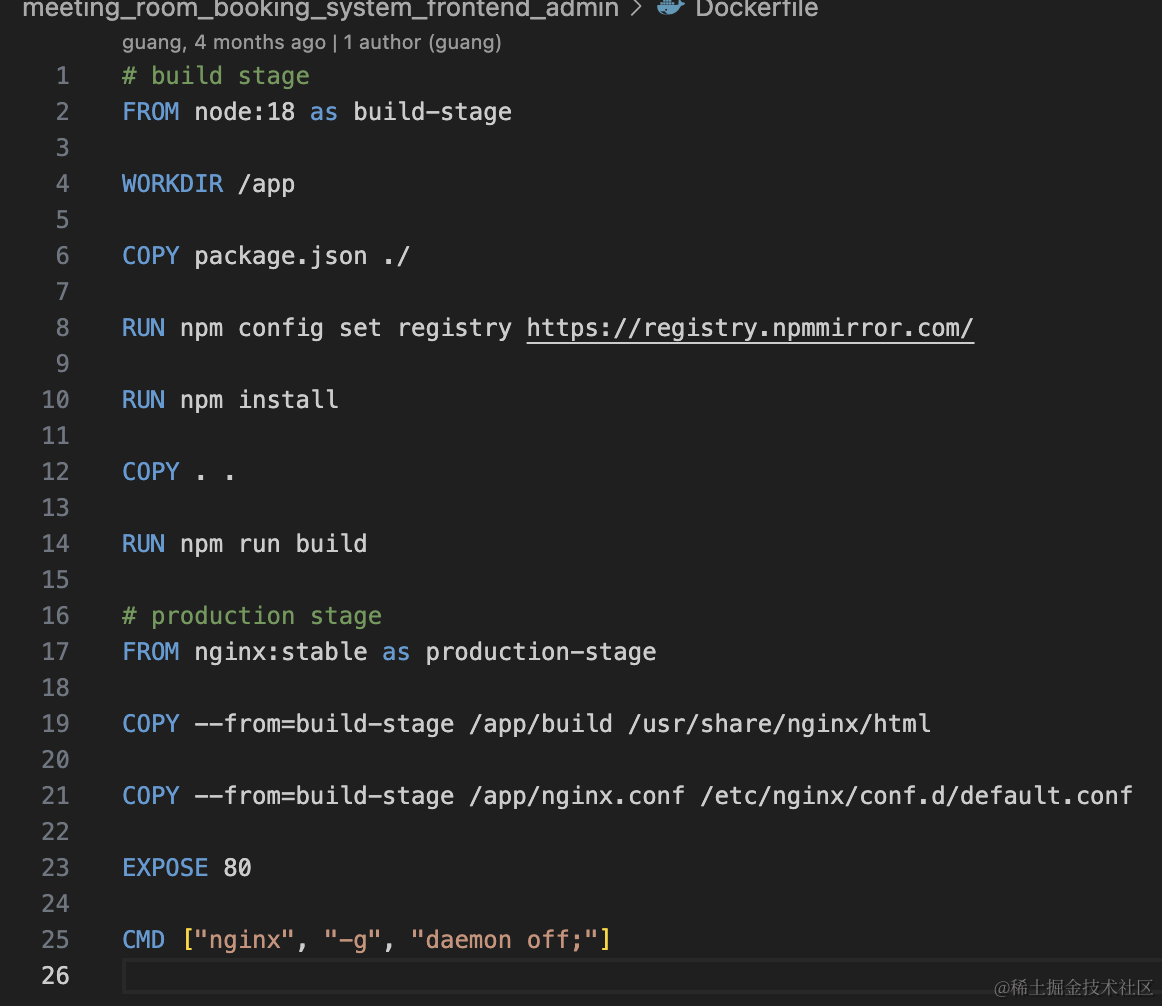
Task: Click WORKDIR instruction on line 4
Action: pyautogui.click(x=173, y=184)
